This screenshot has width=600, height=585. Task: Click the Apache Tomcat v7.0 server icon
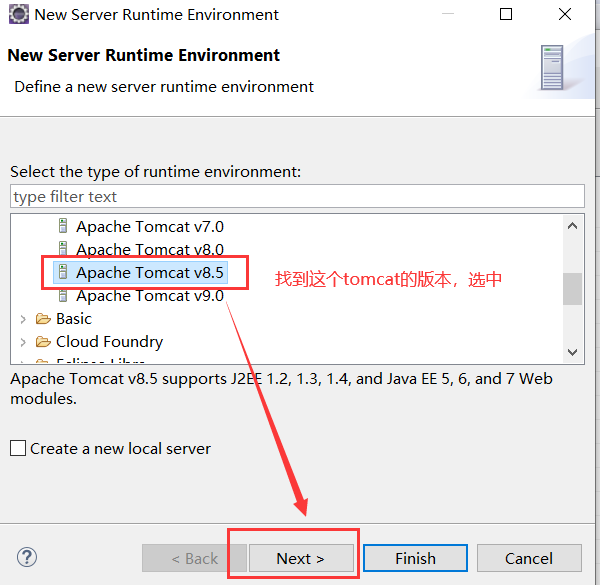[63, 226]
